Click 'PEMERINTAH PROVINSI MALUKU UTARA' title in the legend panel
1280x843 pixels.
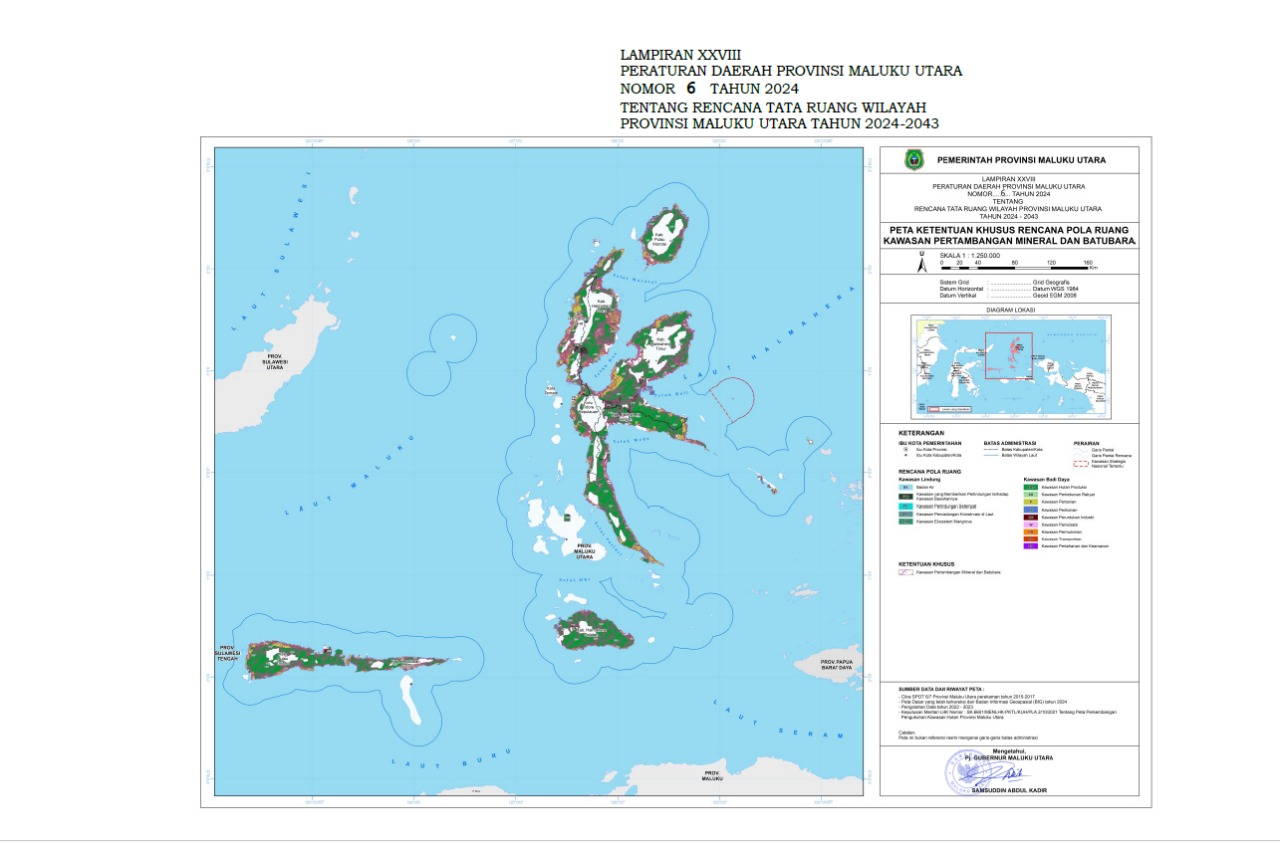pos(1021,160)
